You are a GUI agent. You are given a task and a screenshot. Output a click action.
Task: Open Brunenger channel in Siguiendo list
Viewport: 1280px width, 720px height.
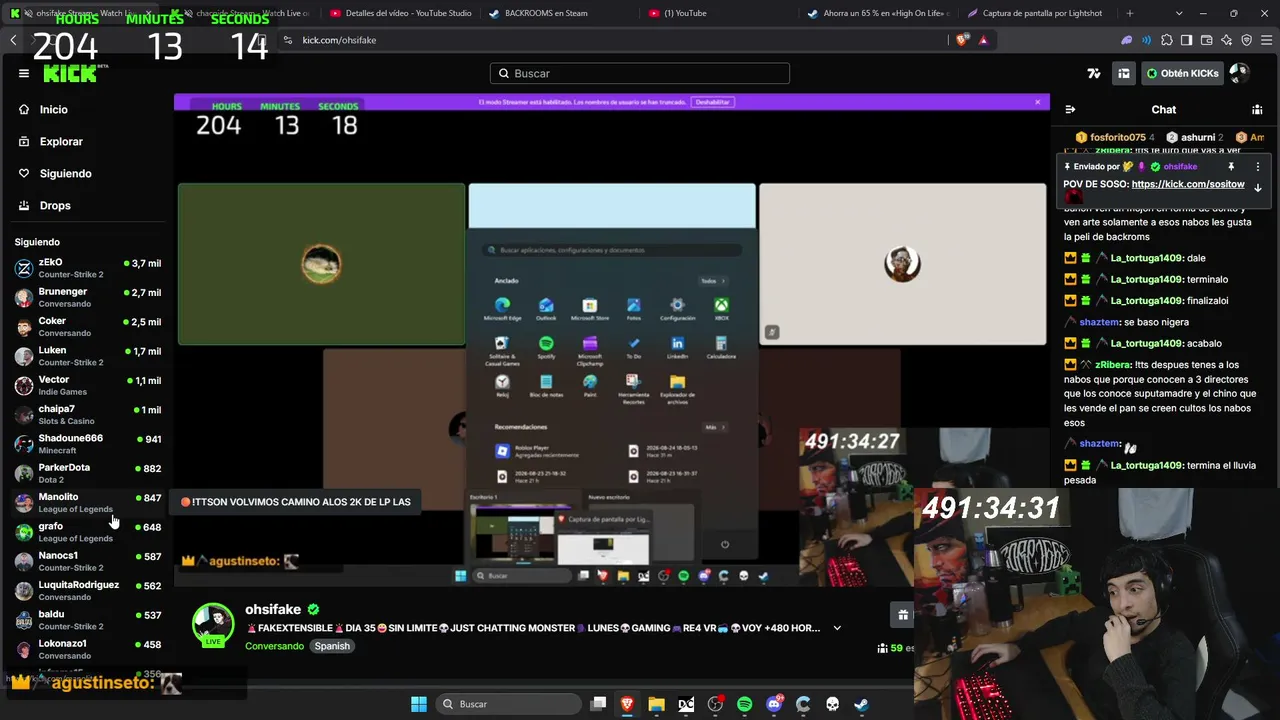click(x=88, y=297)
